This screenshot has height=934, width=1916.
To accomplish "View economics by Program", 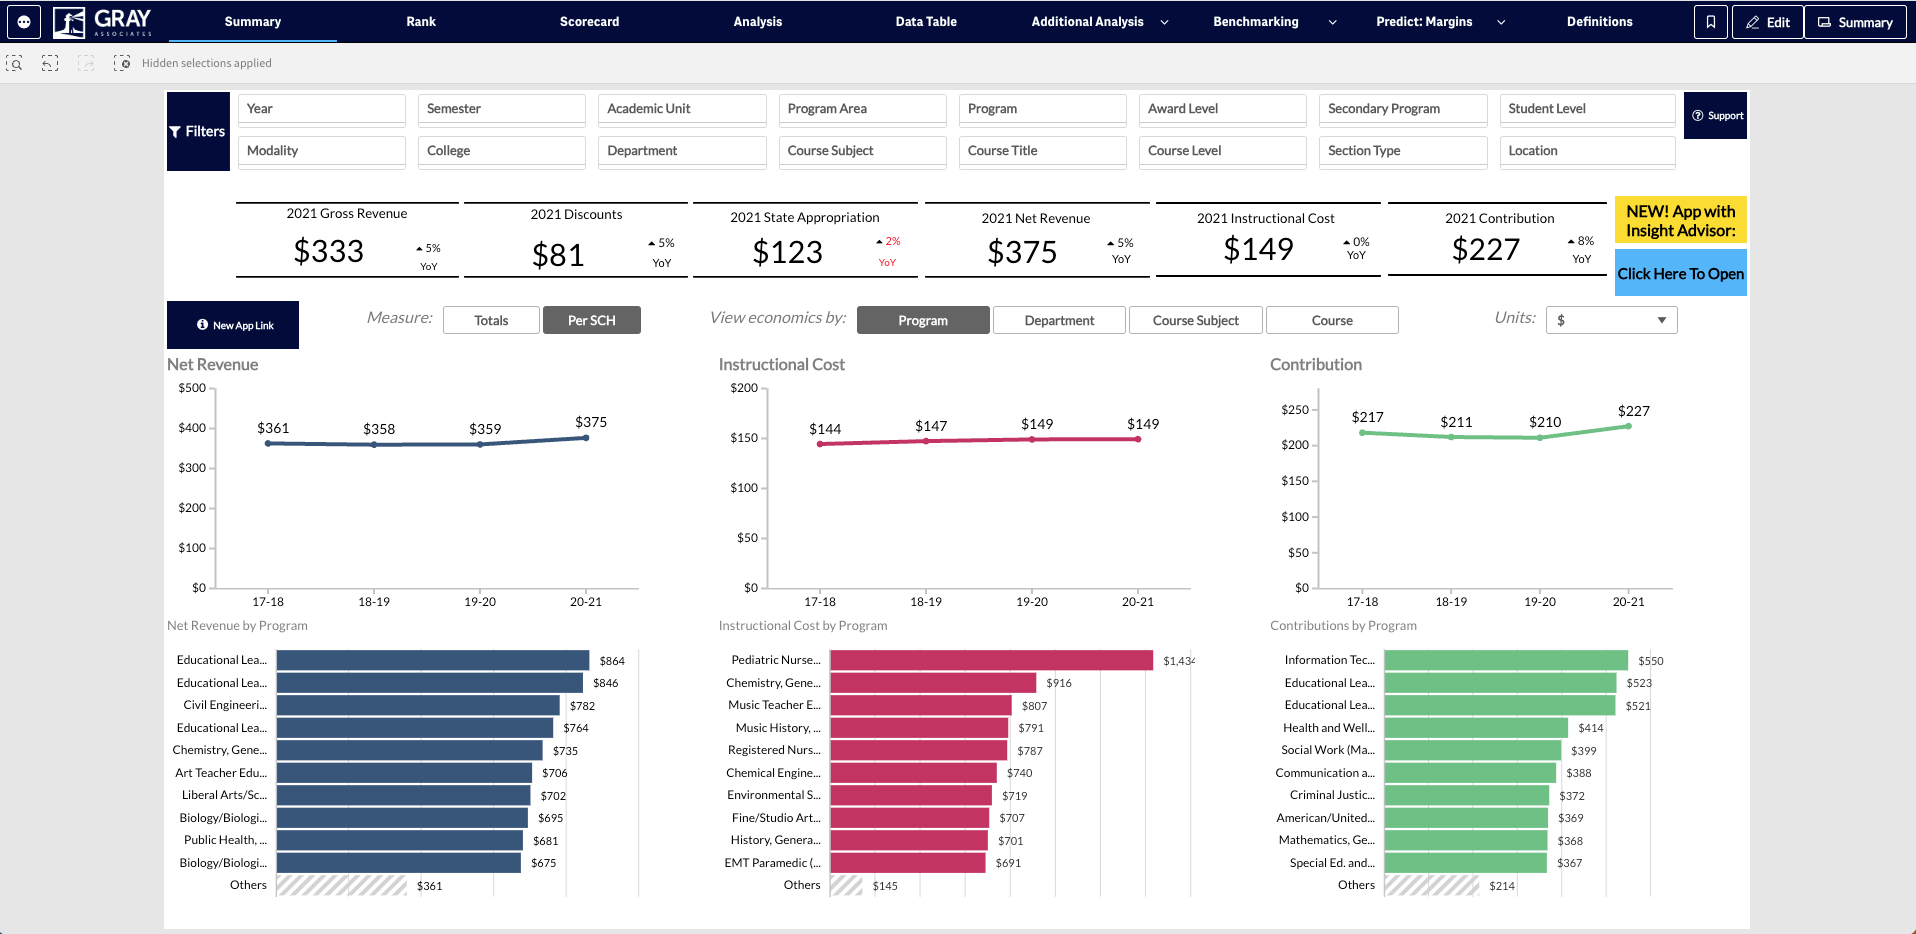I will [x=923, y=320].
